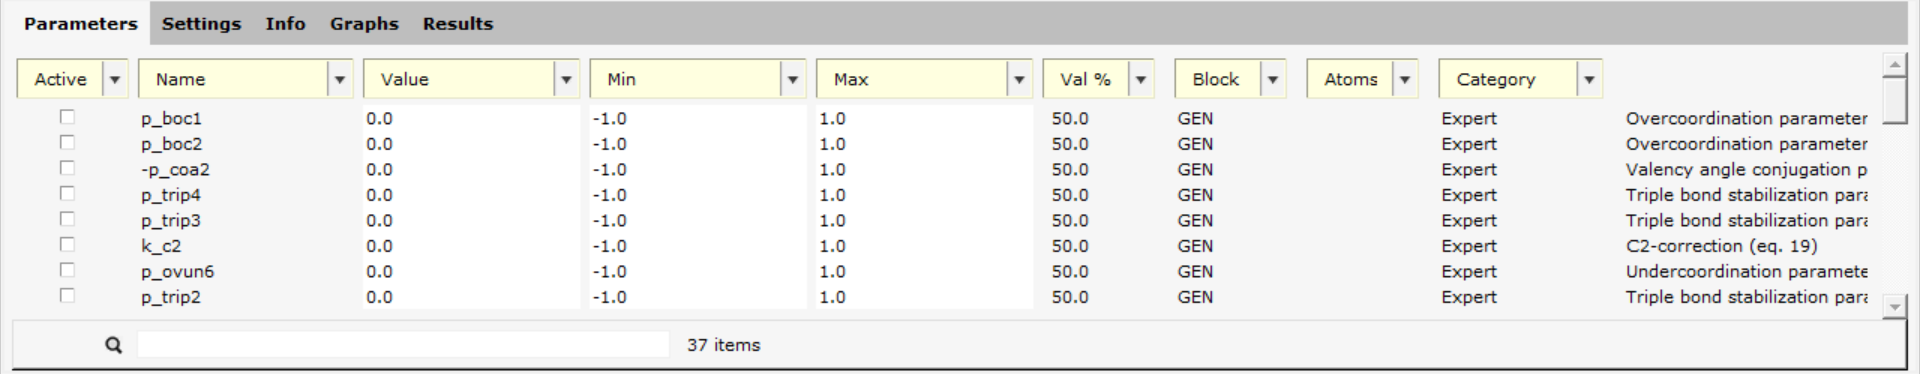Select the p_trip2 parameter name
Image resolution: width=1920 pixels, height=374 pixels.
click(171, 297)
